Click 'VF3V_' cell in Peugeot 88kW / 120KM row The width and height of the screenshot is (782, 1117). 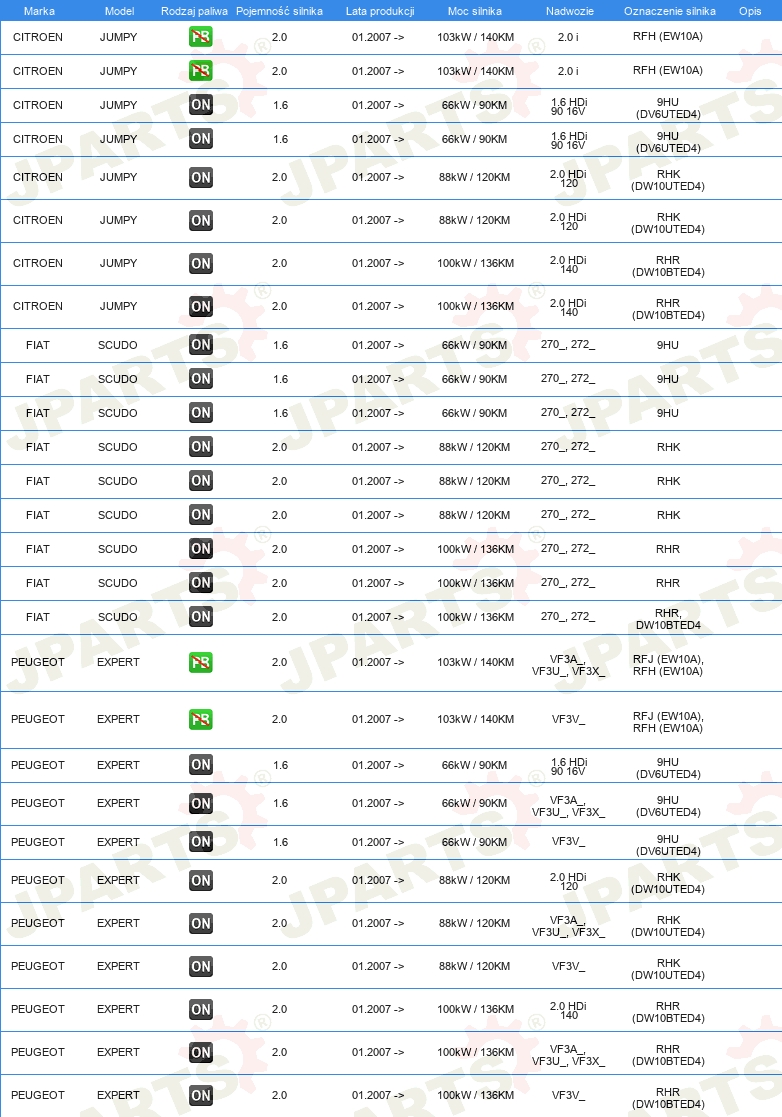(568, 967)
